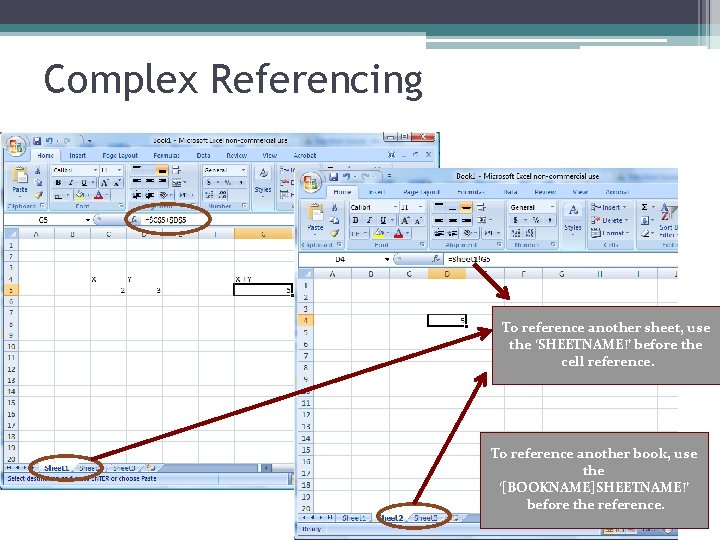The height and width of the screenshot is (540, 720).
Task: Click the Cut scissors icon in the front window
Action: pos(335,208)
